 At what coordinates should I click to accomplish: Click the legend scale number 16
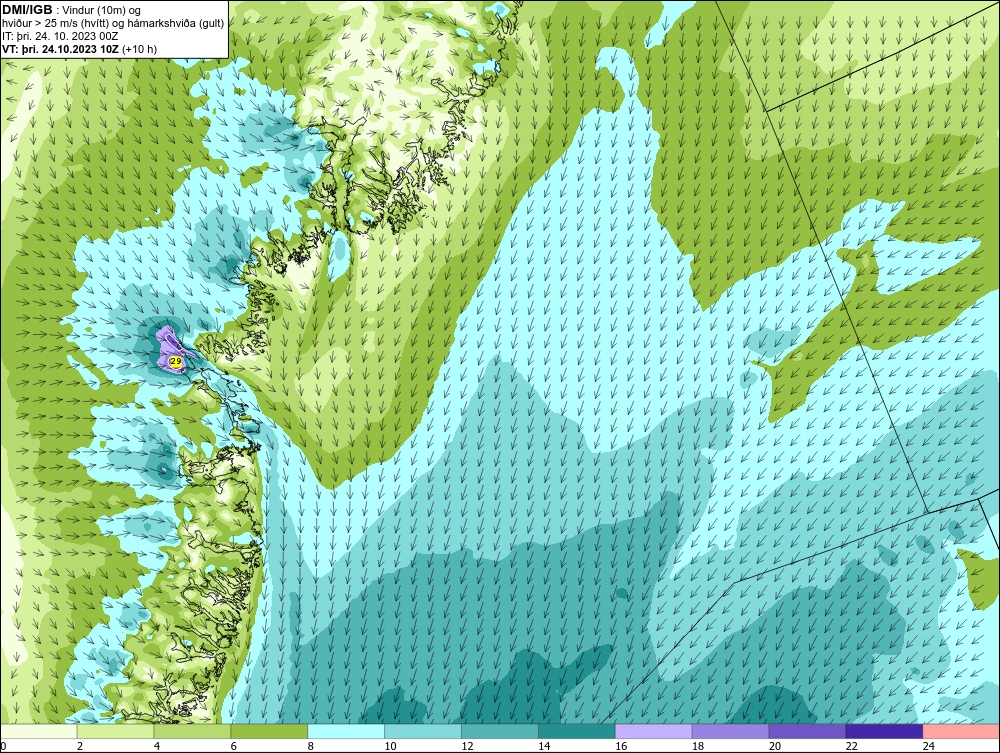tap(621, 746)
